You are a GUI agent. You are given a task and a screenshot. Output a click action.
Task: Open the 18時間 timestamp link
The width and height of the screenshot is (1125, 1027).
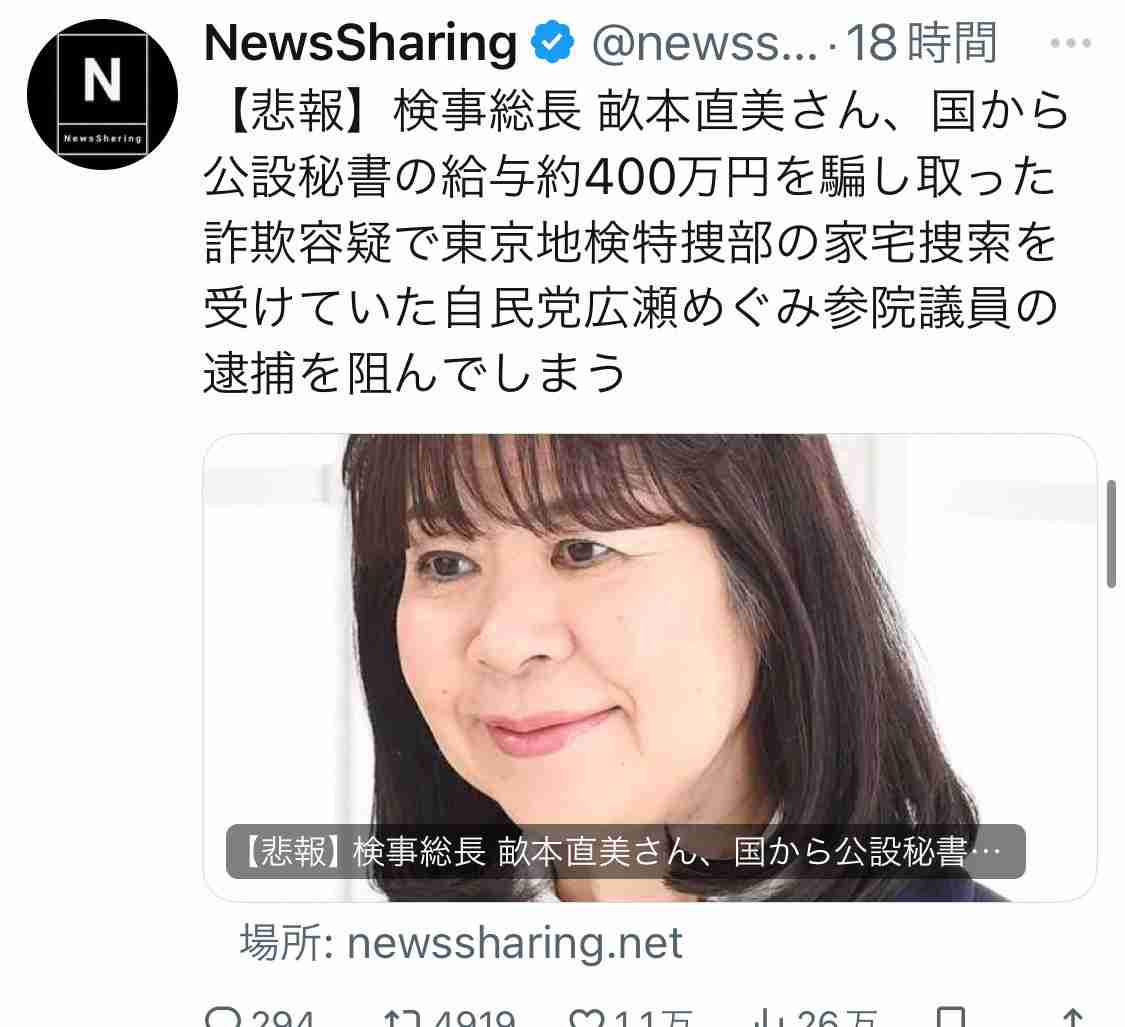coord(921,42)
